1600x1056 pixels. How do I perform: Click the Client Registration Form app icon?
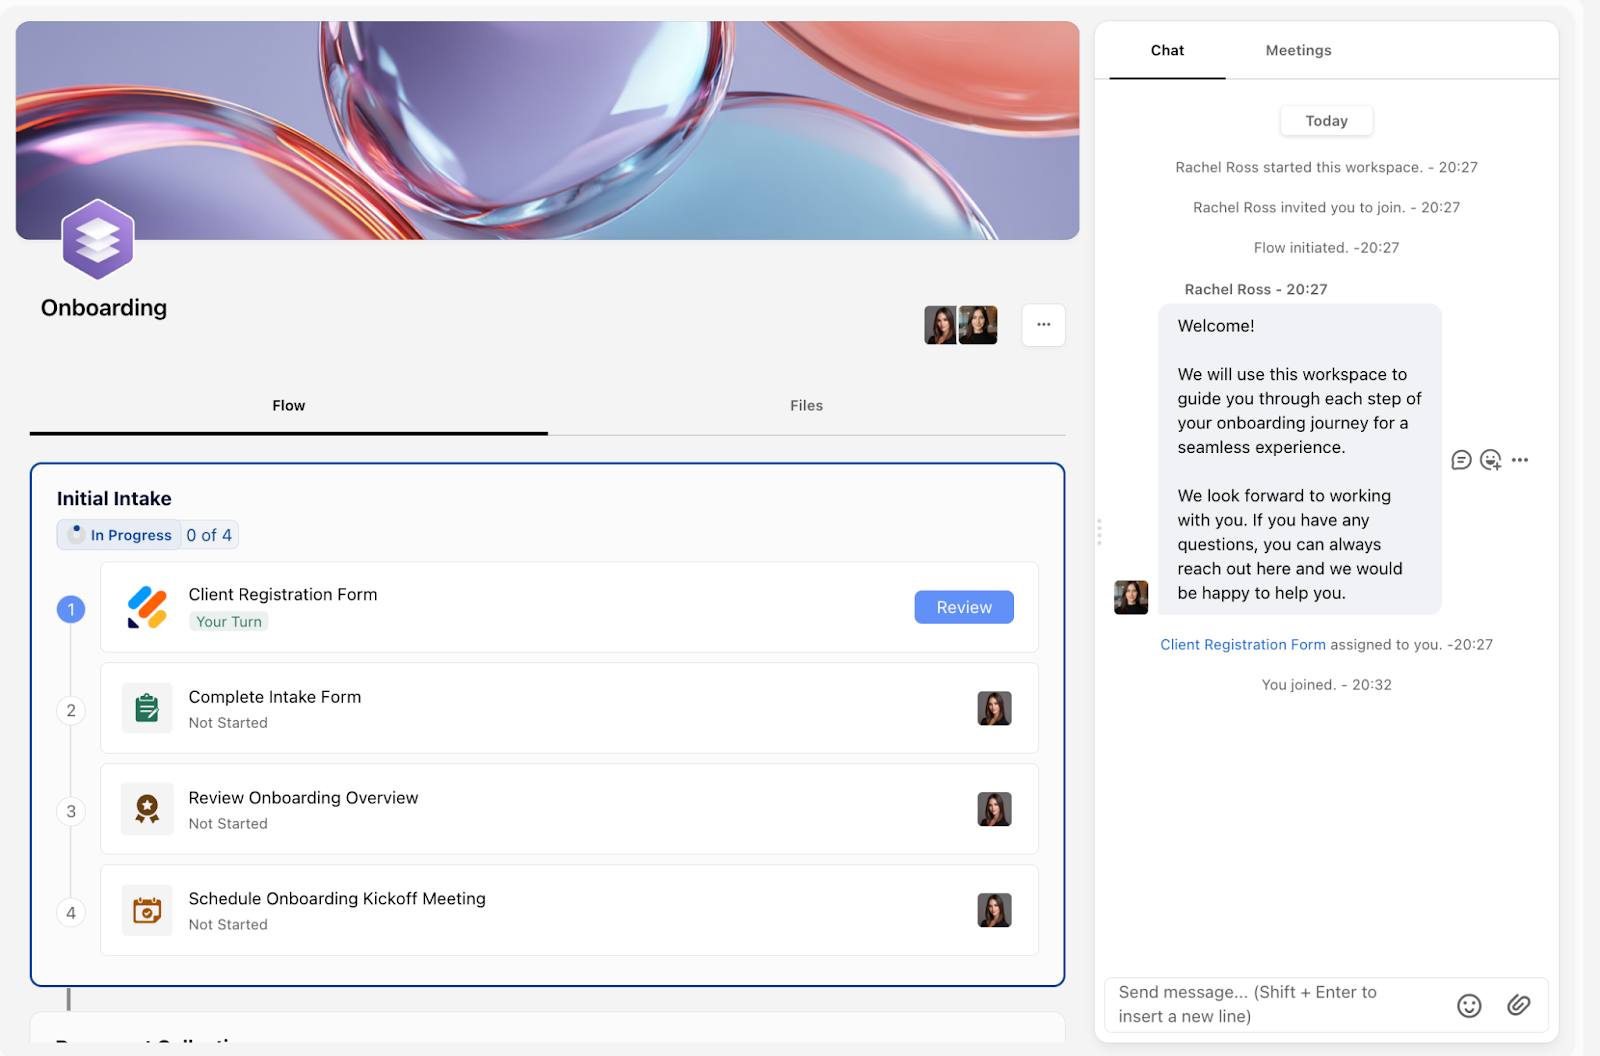coord(147,607)
